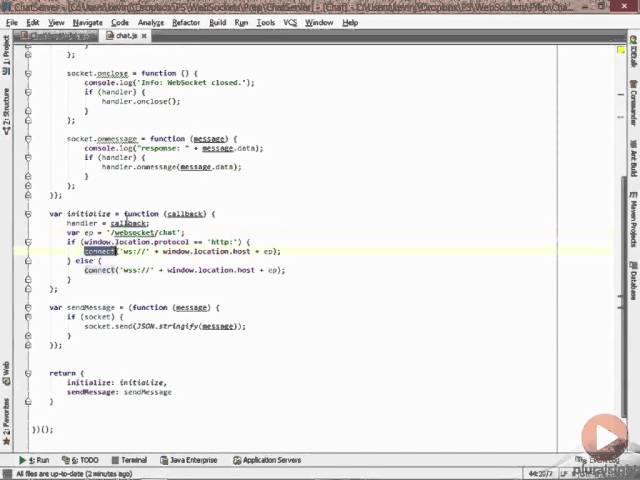Open the Code menu
The image size is (640, 480).
point(120,23)
